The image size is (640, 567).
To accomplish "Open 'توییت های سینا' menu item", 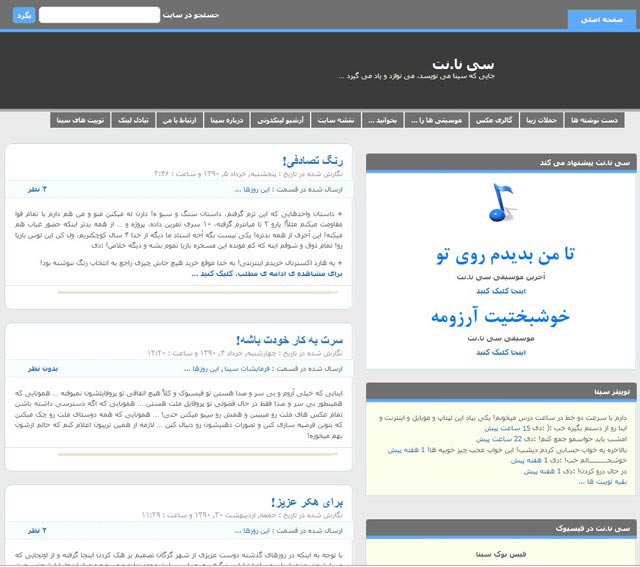I will pyautogui.click(x=82, y=120).
